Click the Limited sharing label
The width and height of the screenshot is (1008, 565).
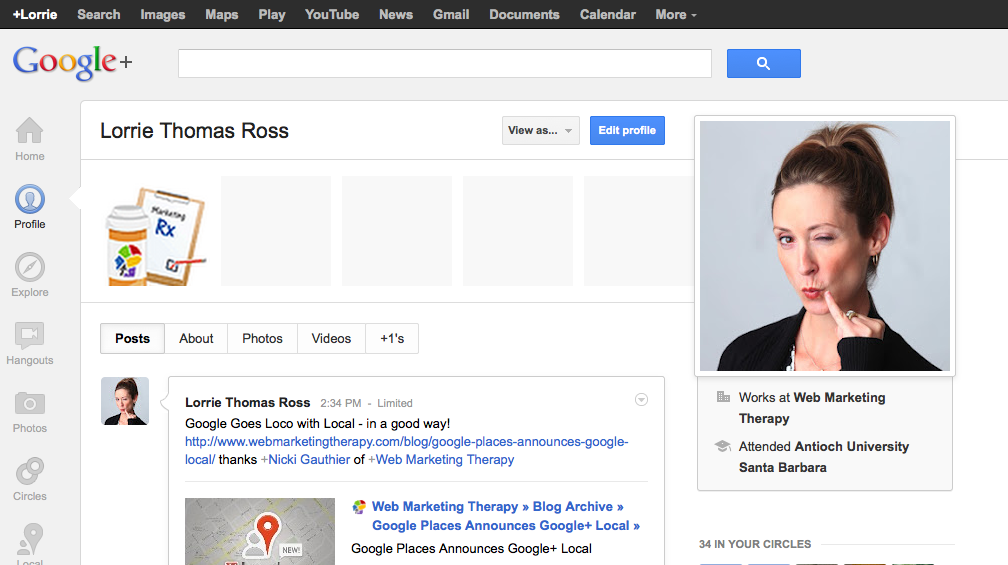pyautogui.click(x=395, y=403)
